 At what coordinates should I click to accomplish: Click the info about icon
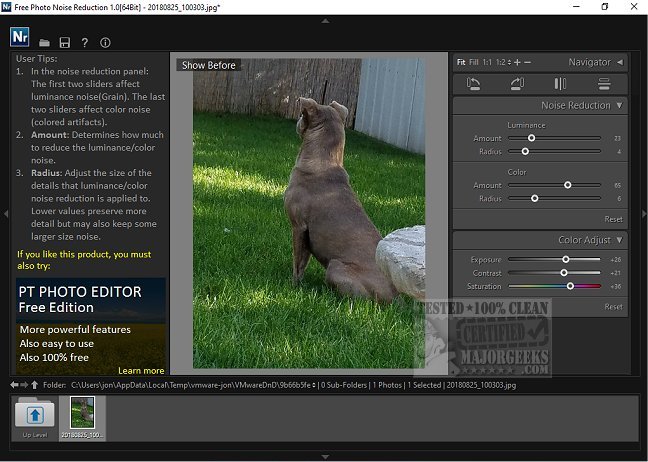[105, 43]
